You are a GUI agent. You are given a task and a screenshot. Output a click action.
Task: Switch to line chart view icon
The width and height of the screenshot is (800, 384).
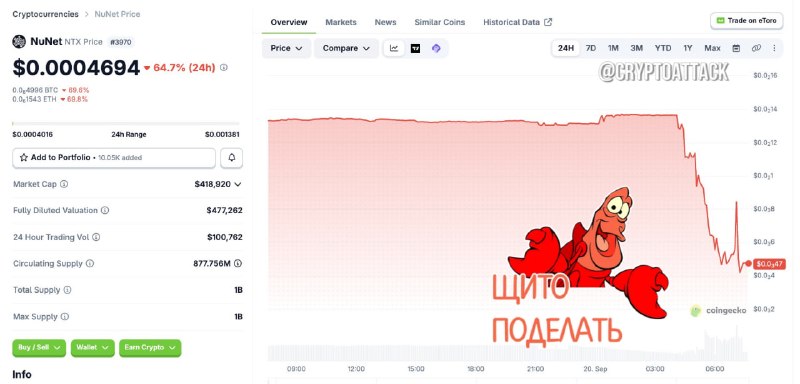[x=394, y=48]
